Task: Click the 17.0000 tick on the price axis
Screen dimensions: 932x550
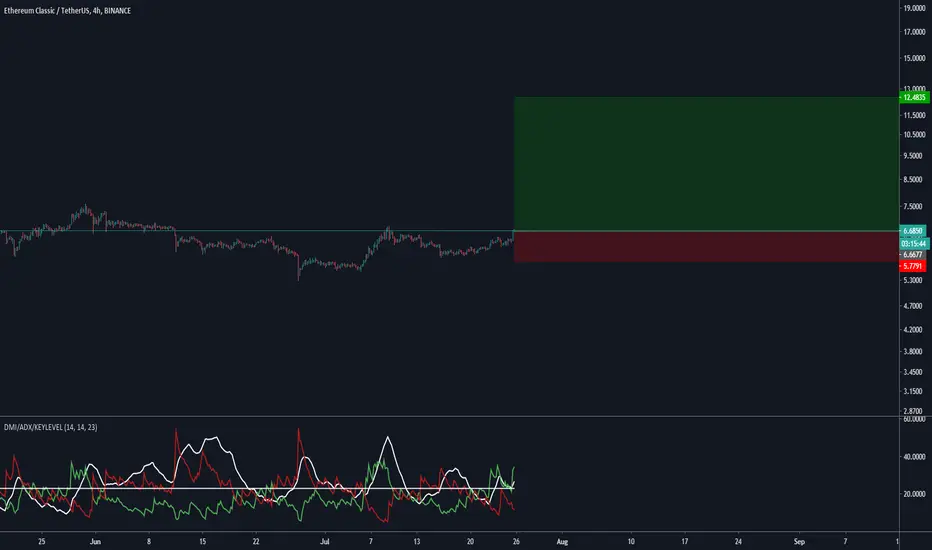Action: coord(914,32)
